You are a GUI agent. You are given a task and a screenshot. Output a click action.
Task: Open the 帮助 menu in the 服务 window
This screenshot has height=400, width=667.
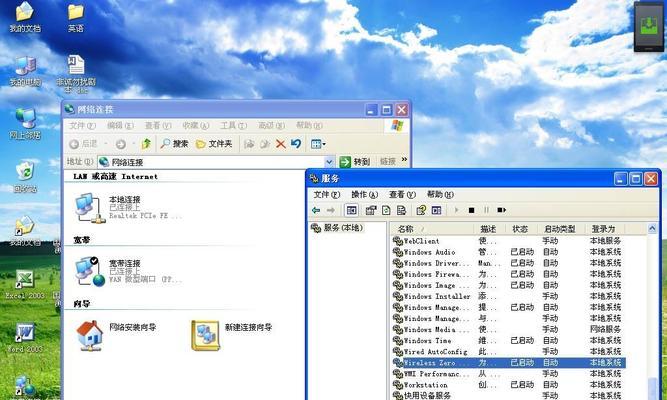(x=440, y=194)
